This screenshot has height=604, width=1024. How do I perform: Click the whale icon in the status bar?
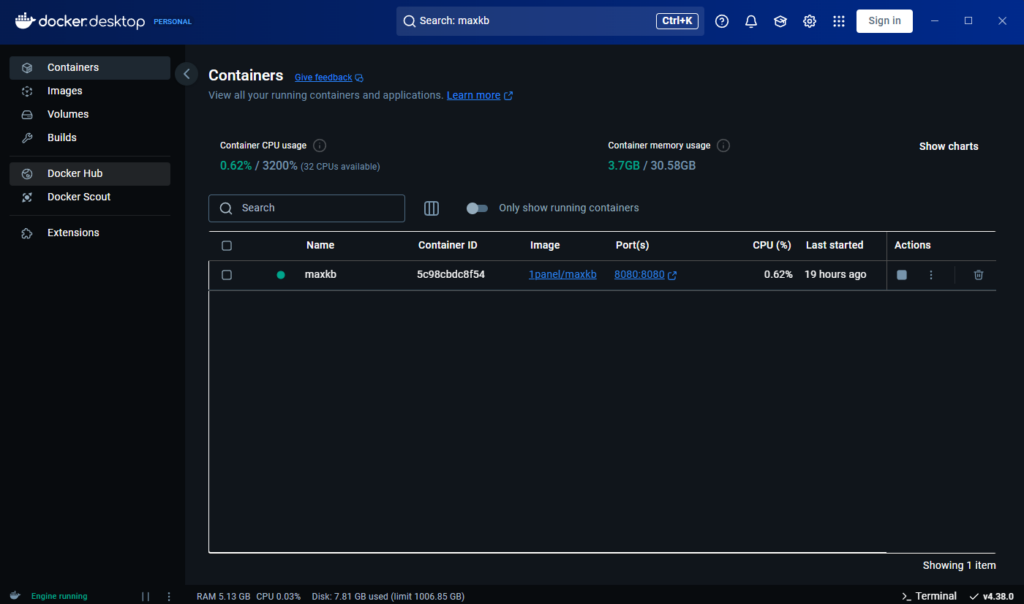(x=15, y=596)
